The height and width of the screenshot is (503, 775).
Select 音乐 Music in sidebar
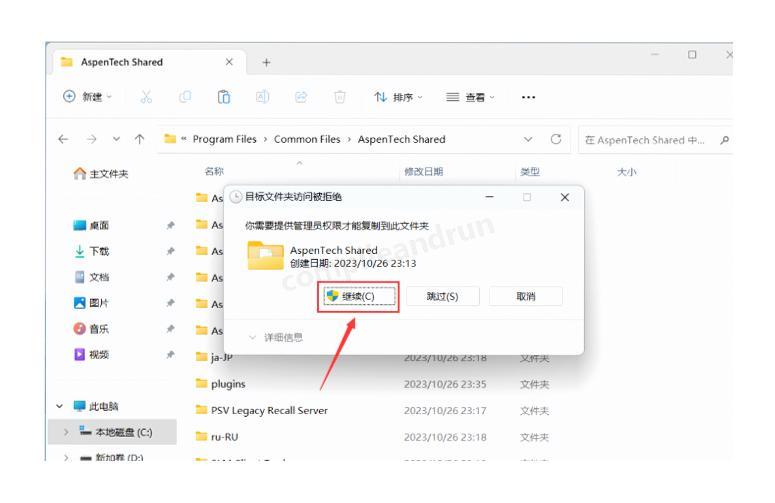click(x=91, y=329)
